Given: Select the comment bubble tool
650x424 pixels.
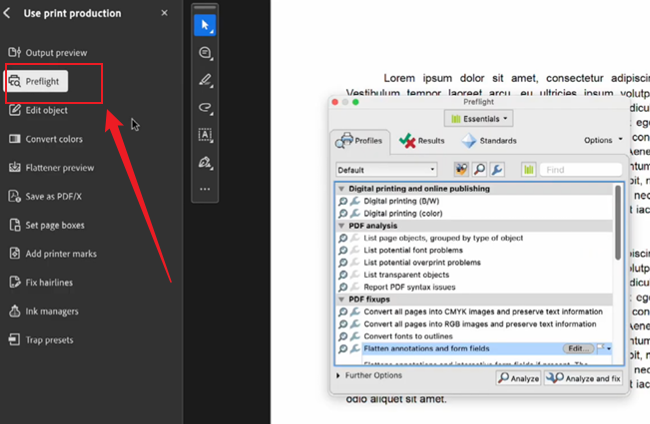Looking at the screenshot, I should [205, 53].
